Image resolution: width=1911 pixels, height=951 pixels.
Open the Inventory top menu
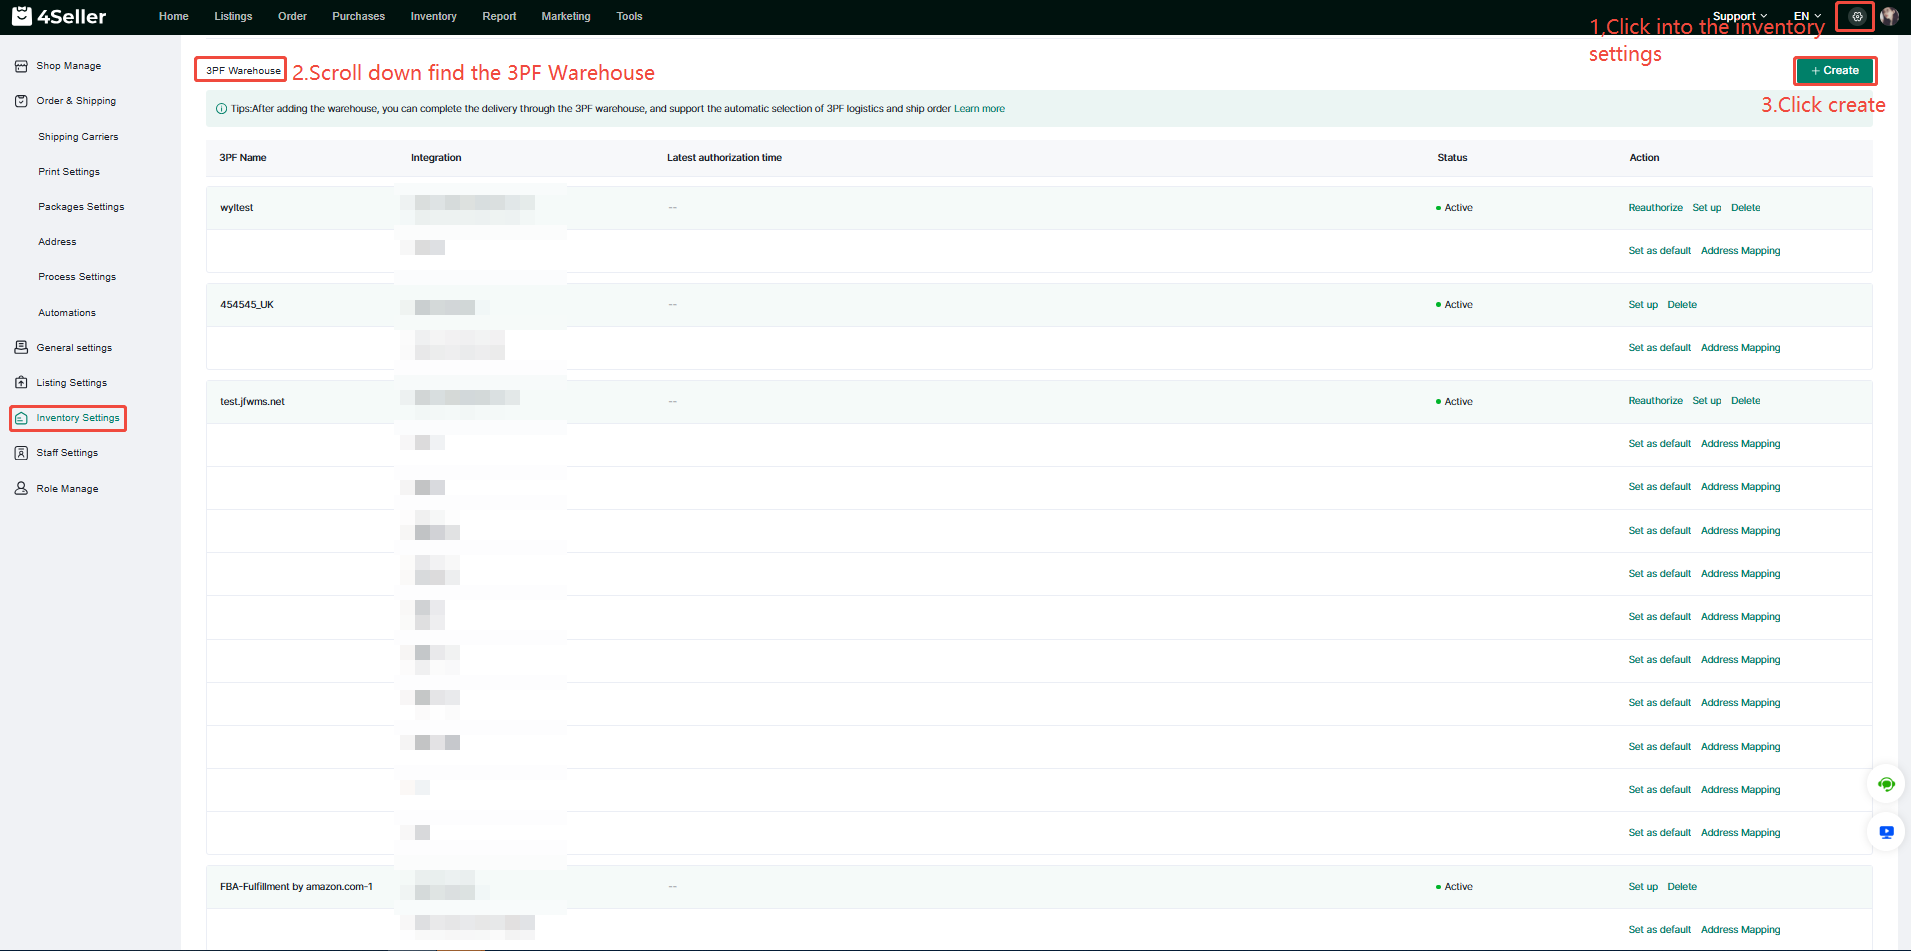(433, 16)
